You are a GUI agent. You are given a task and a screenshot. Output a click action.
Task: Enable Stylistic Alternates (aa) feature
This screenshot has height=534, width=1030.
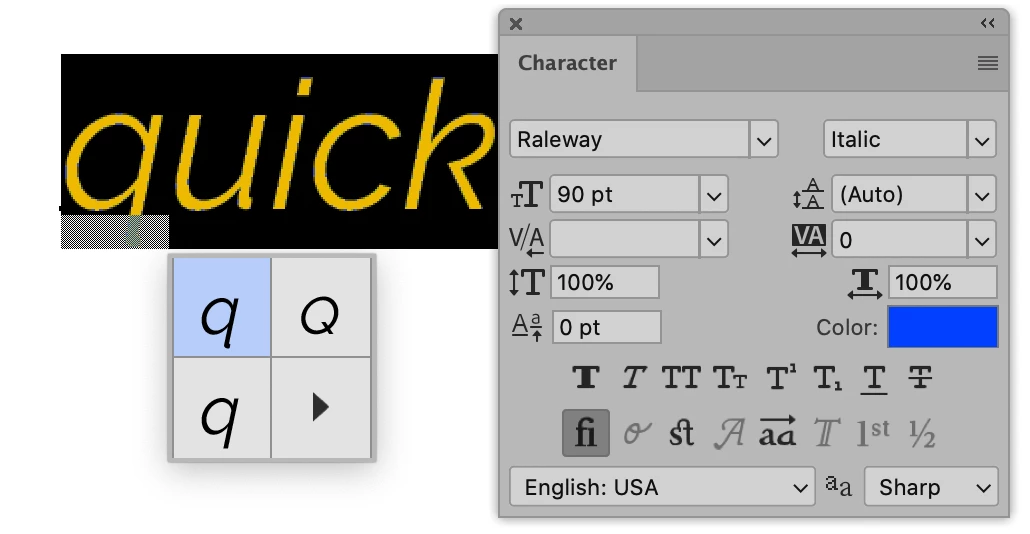click(777, 432)
